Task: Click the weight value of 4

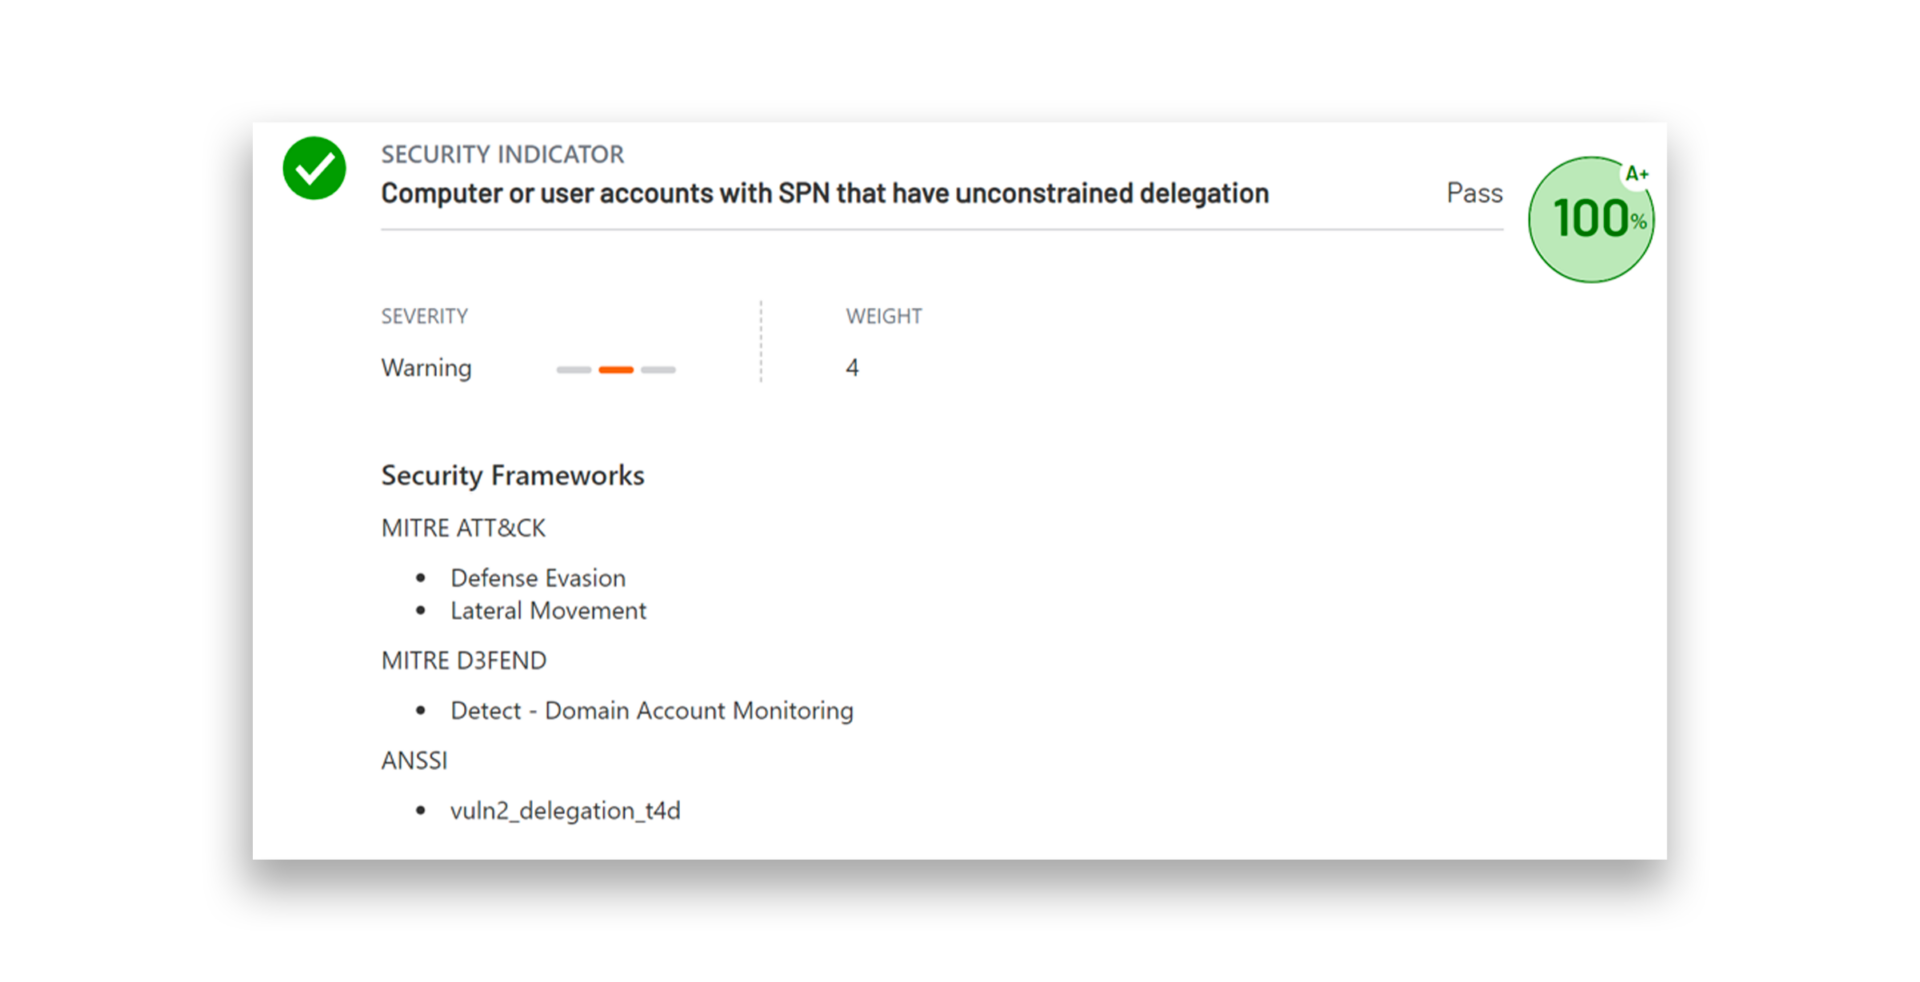Action: click(x=851, y=368)
